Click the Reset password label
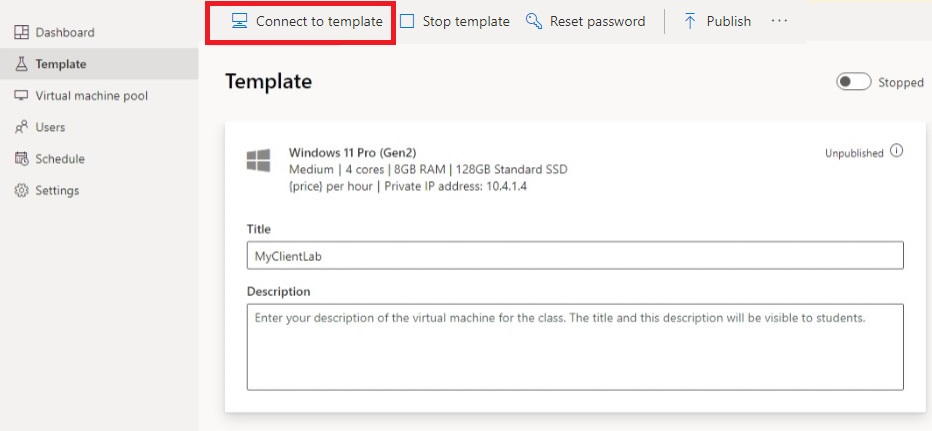Viewport: 932px width, 431px height. point(597,21)
